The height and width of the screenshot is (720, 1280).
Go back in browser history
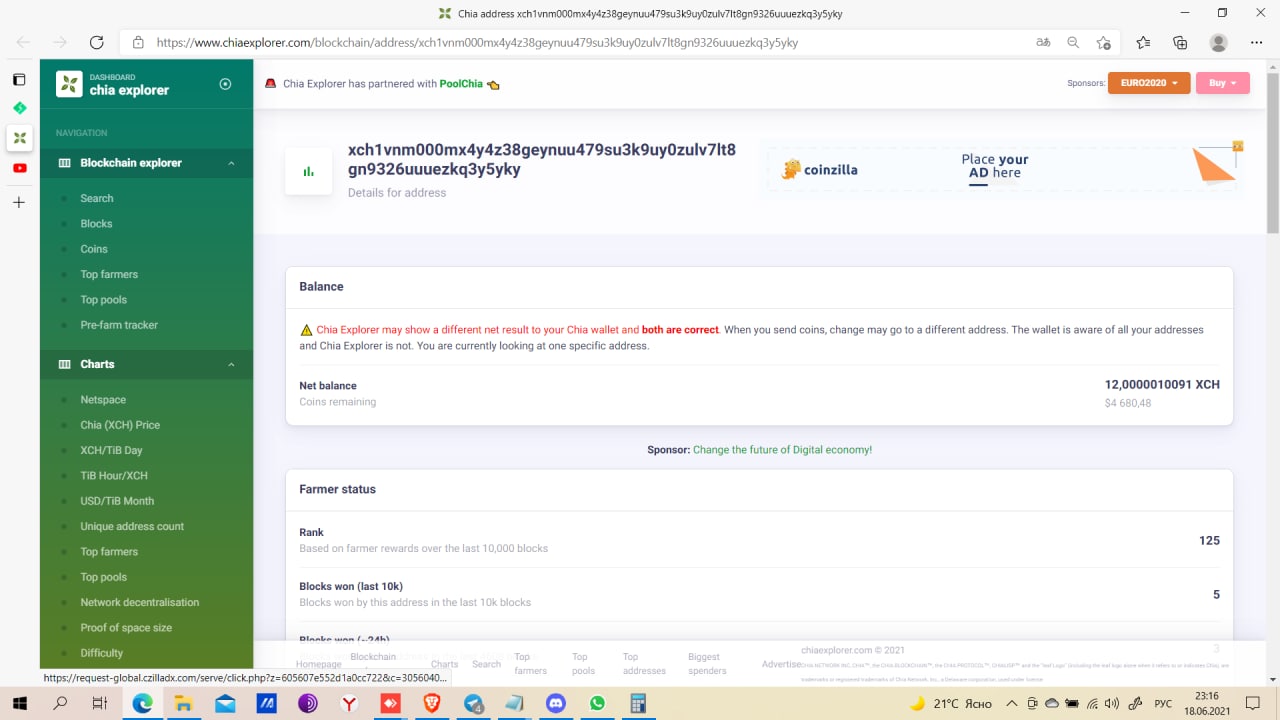[24, 42]
